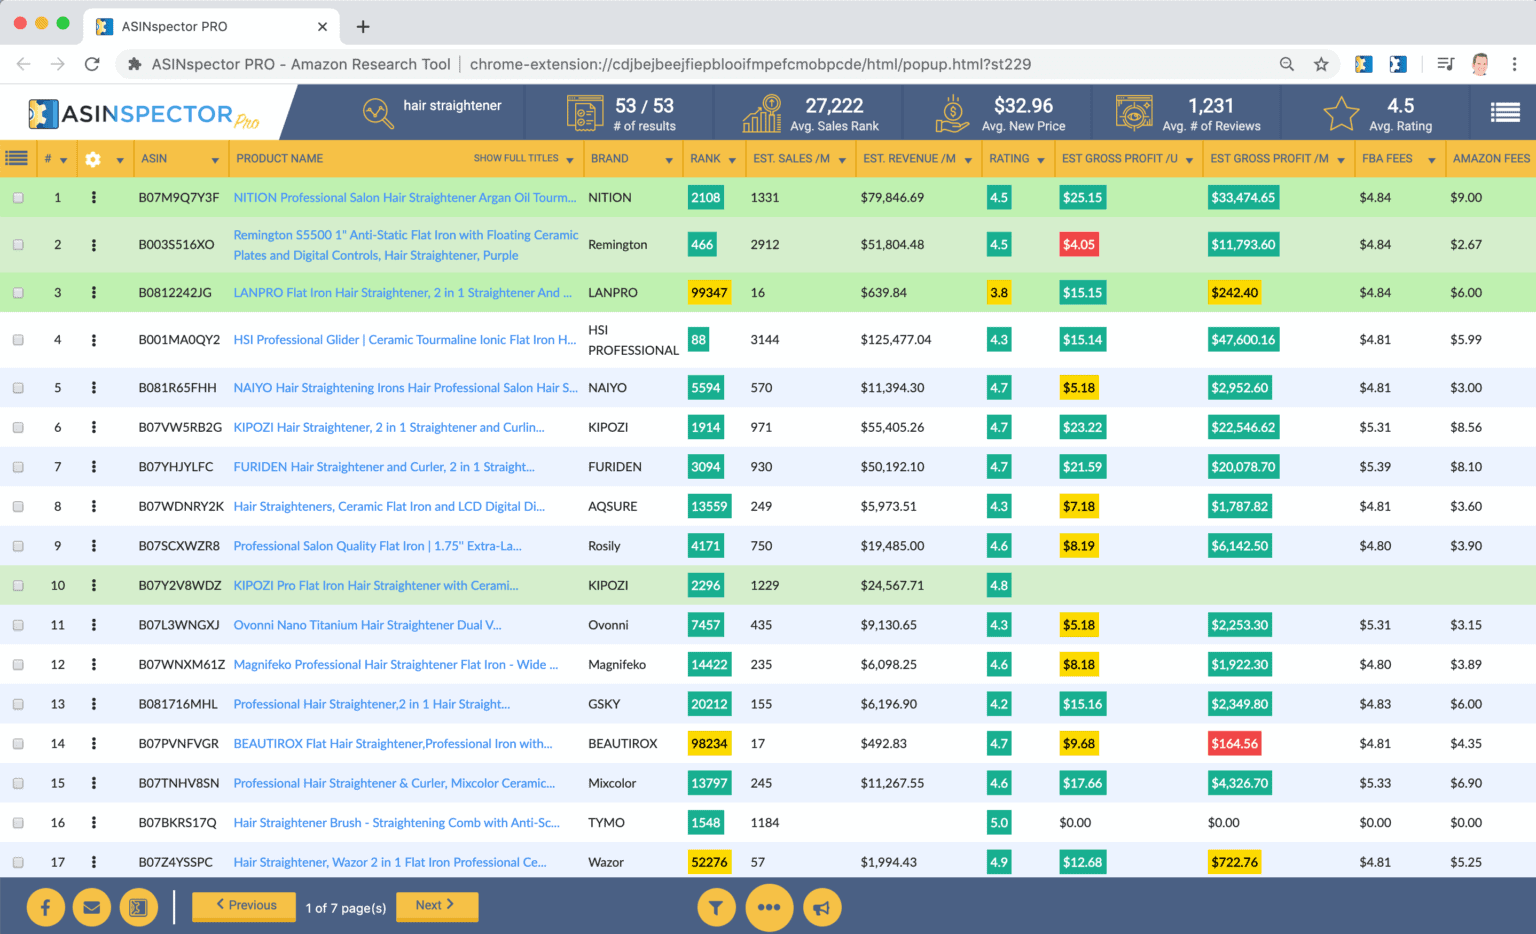This screenshot has height=934, width=1536.
Task: Click the Avg. reviews eye icon
Action: (x=1134, y=113)
